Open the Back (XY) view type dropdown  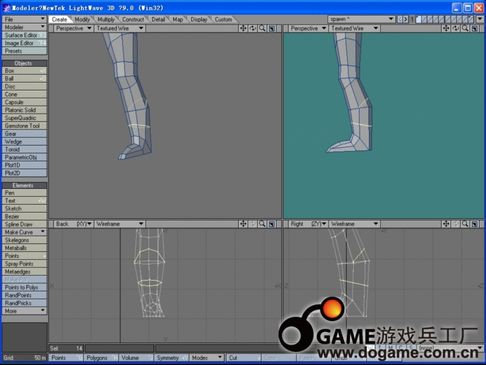pos(73,224)
